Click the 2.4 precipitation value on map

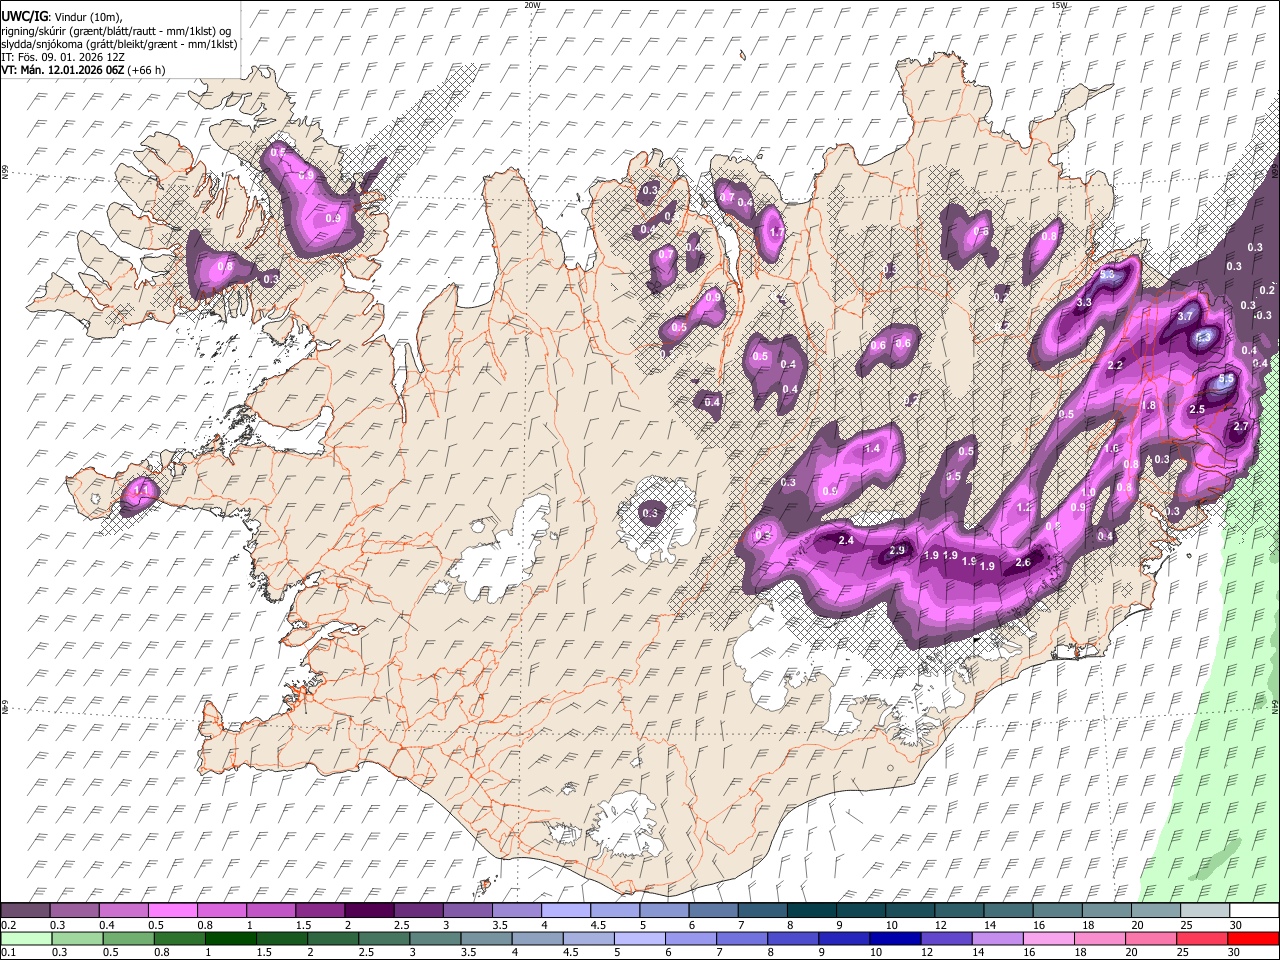pos(846,541)
